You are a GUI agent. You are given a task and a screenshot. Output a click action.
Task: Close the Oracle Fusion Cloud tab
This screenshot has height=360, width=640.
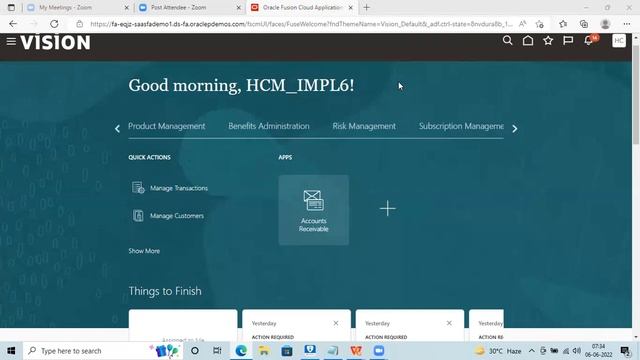(350, 7)
